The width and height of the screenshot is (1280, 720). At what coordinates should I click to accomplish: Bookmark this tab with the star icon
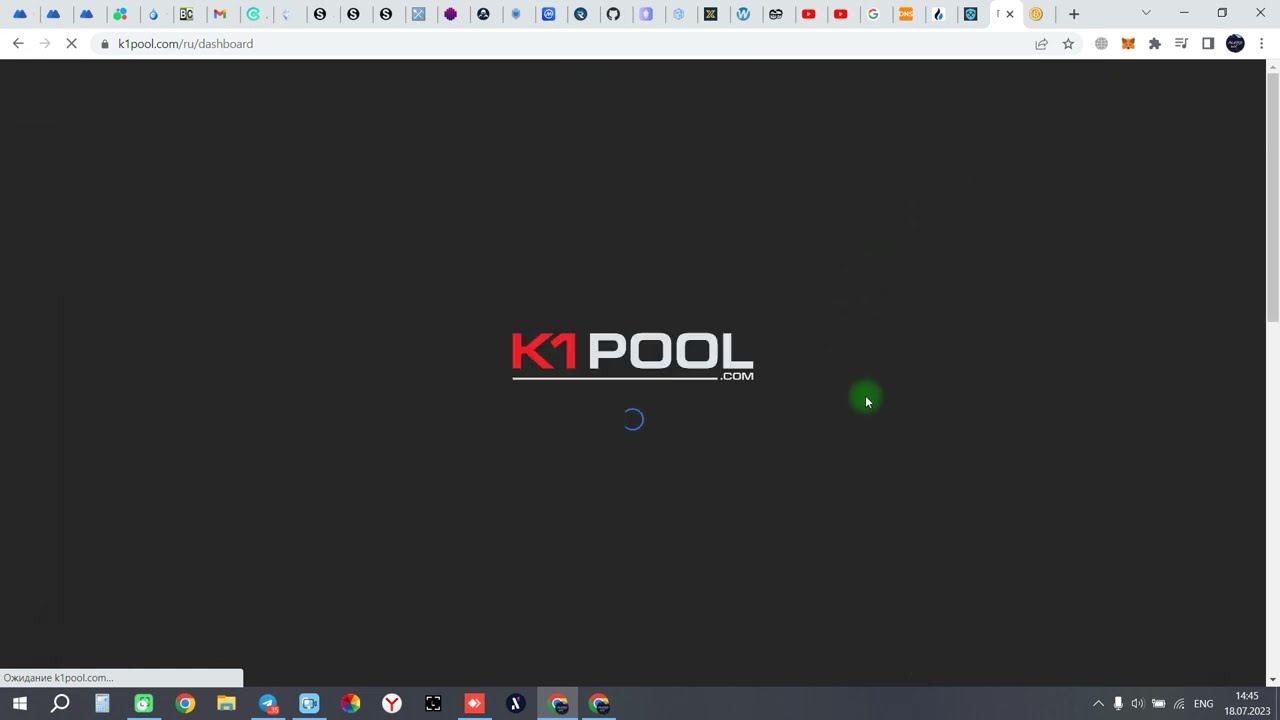(x=1068, y=44)
